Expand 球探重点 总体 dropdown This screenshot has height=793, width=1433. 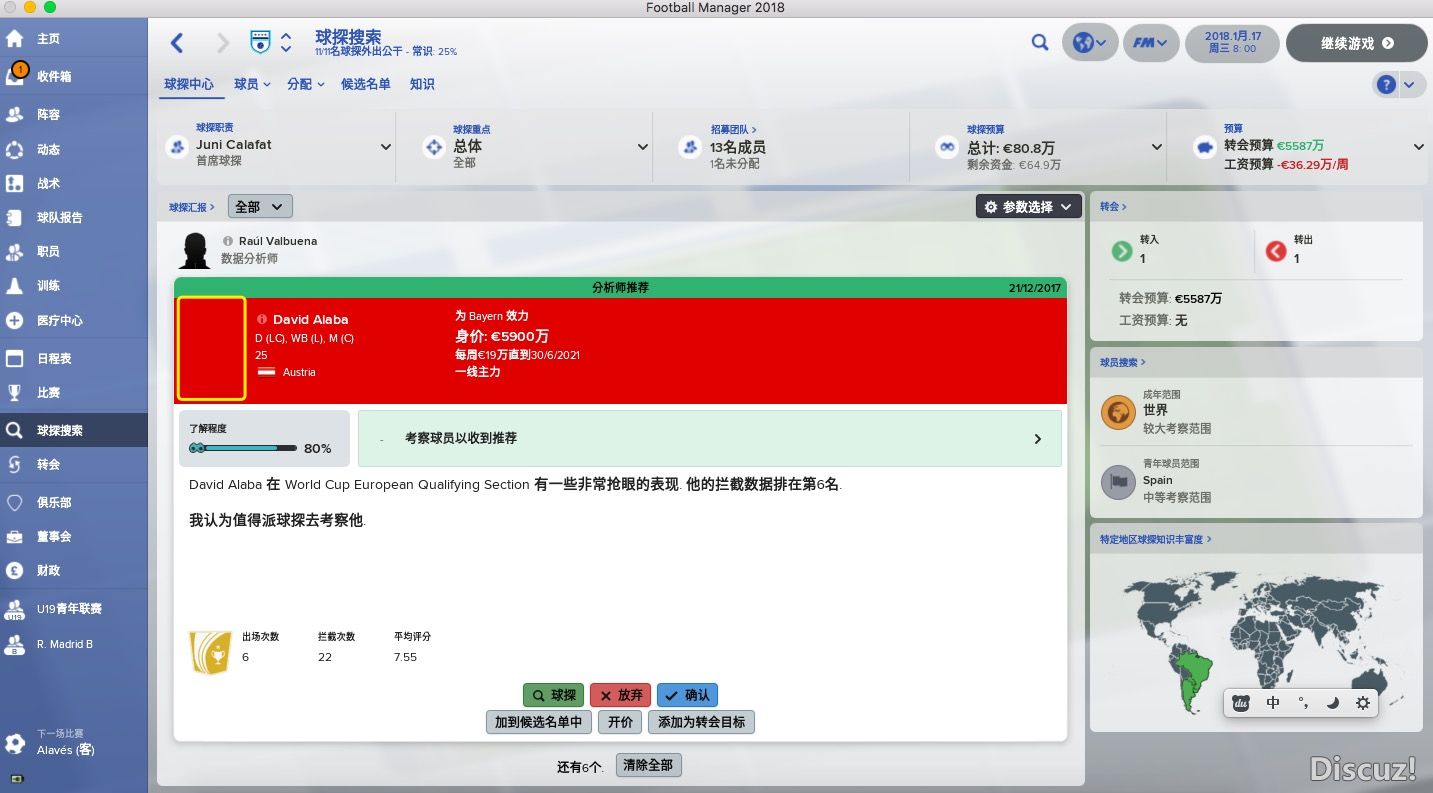pyautogui.click(x=643, y=147)
